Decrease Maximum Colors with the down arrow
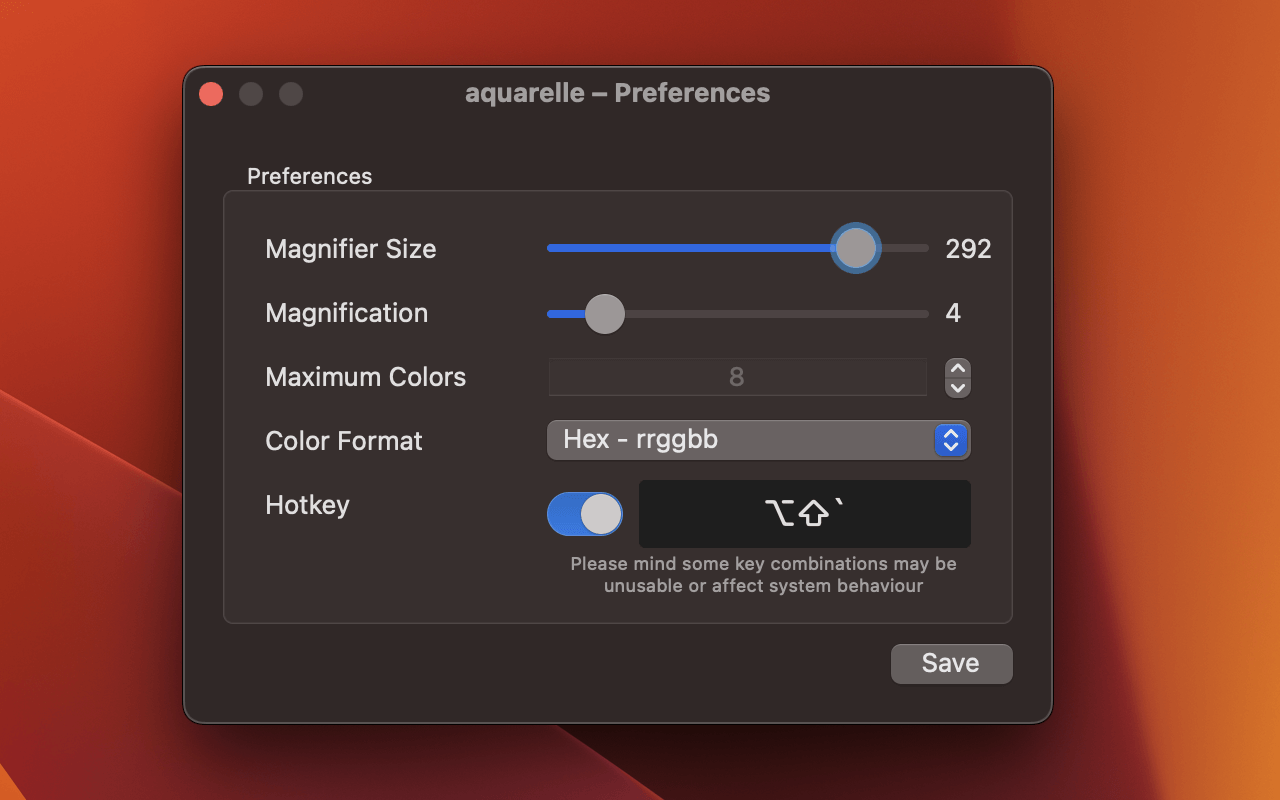1280x800 pixels. point(958,388)
